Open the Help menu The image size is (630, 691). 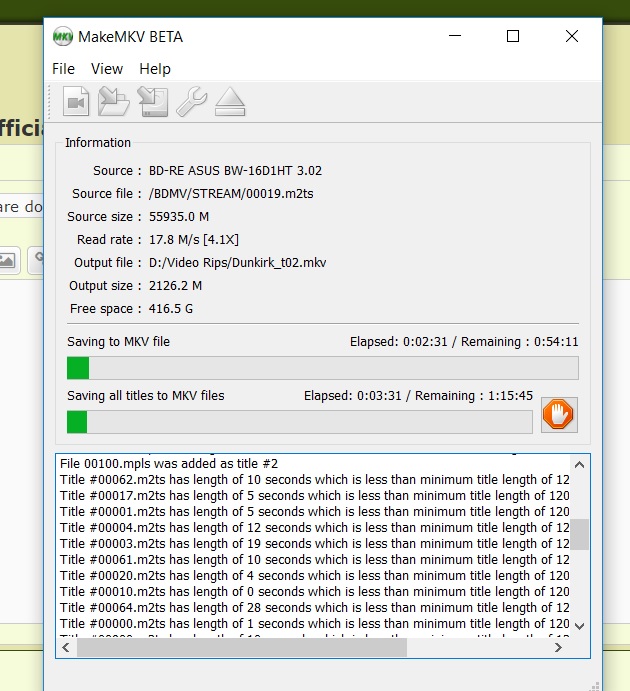pos(155,69)
